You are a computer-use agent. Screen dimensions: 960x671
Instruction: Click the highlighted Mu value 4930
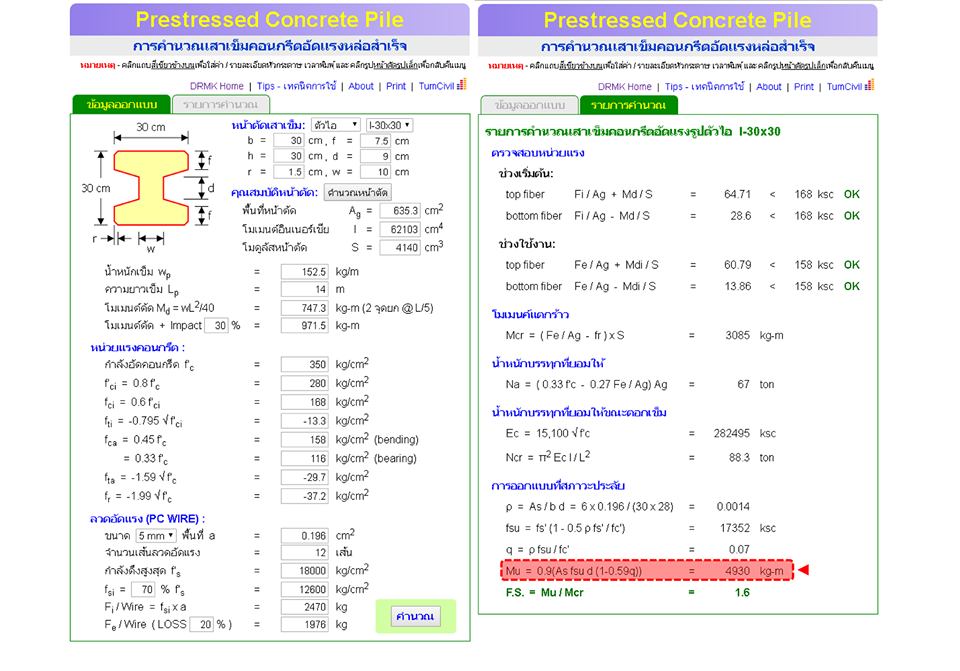737,571
